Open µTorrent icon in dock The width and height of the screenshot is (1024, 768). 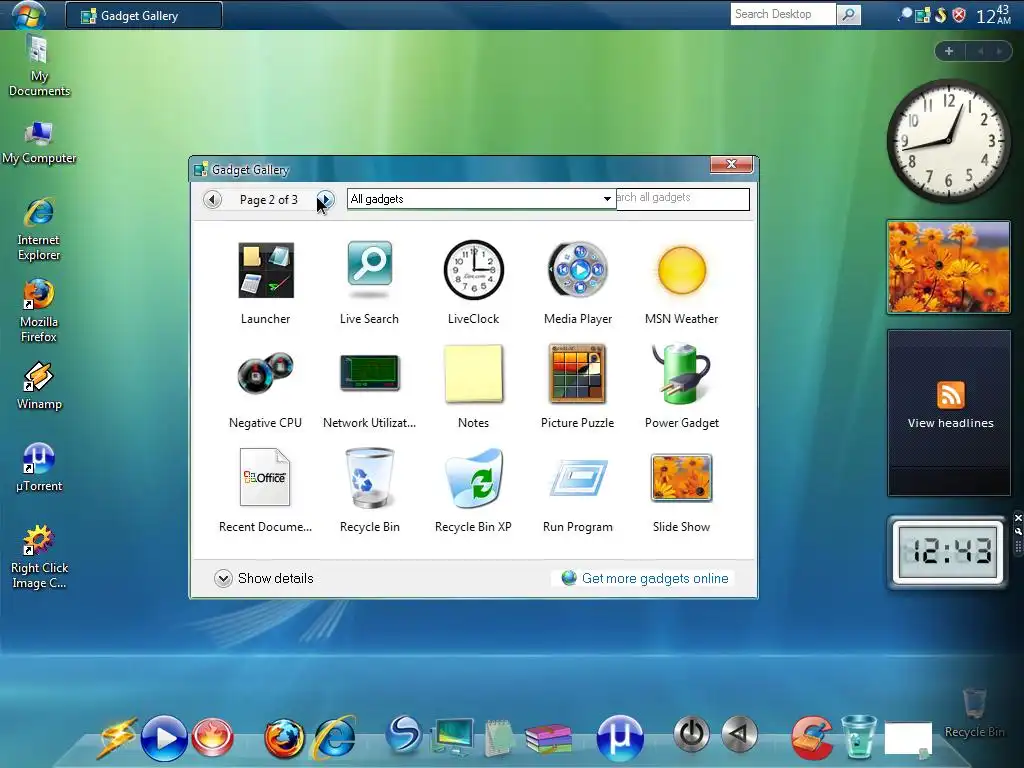pos(620,739)
